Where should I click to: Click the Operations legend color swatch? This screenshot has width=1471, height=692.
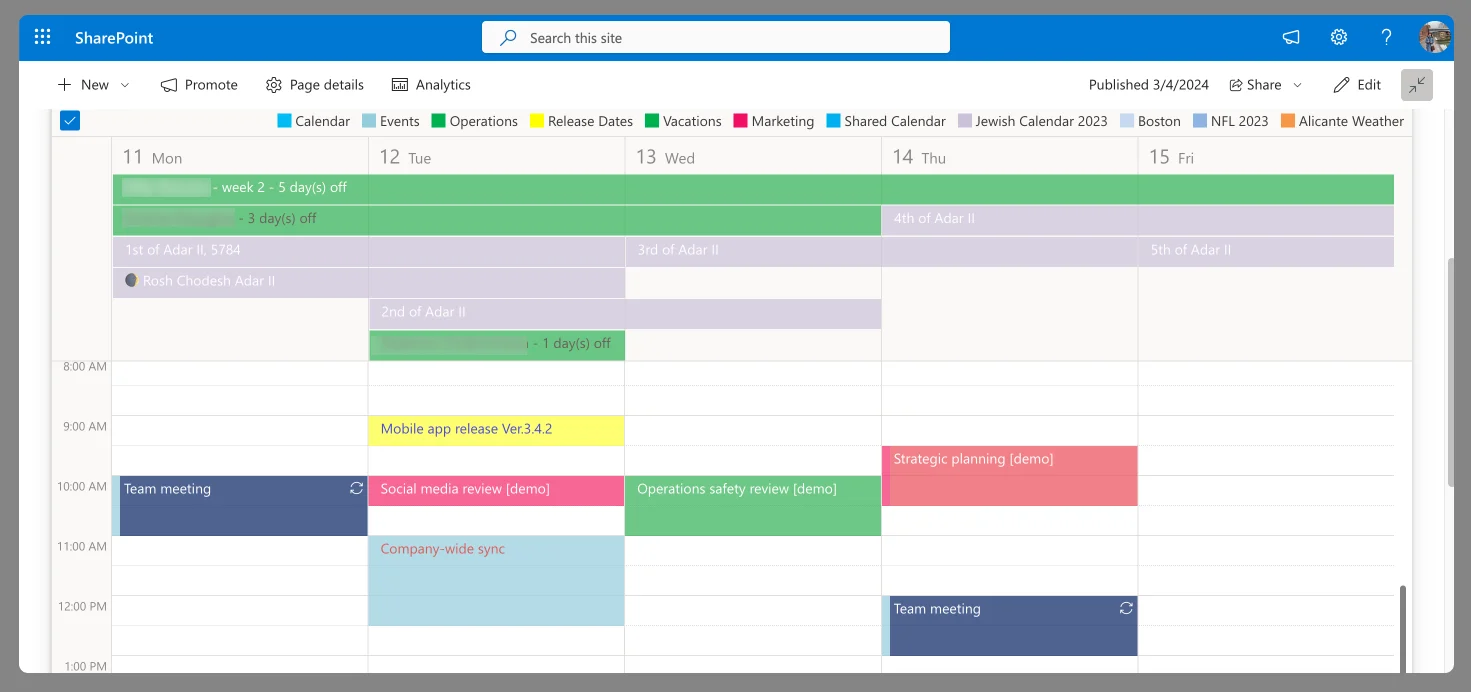438,121
